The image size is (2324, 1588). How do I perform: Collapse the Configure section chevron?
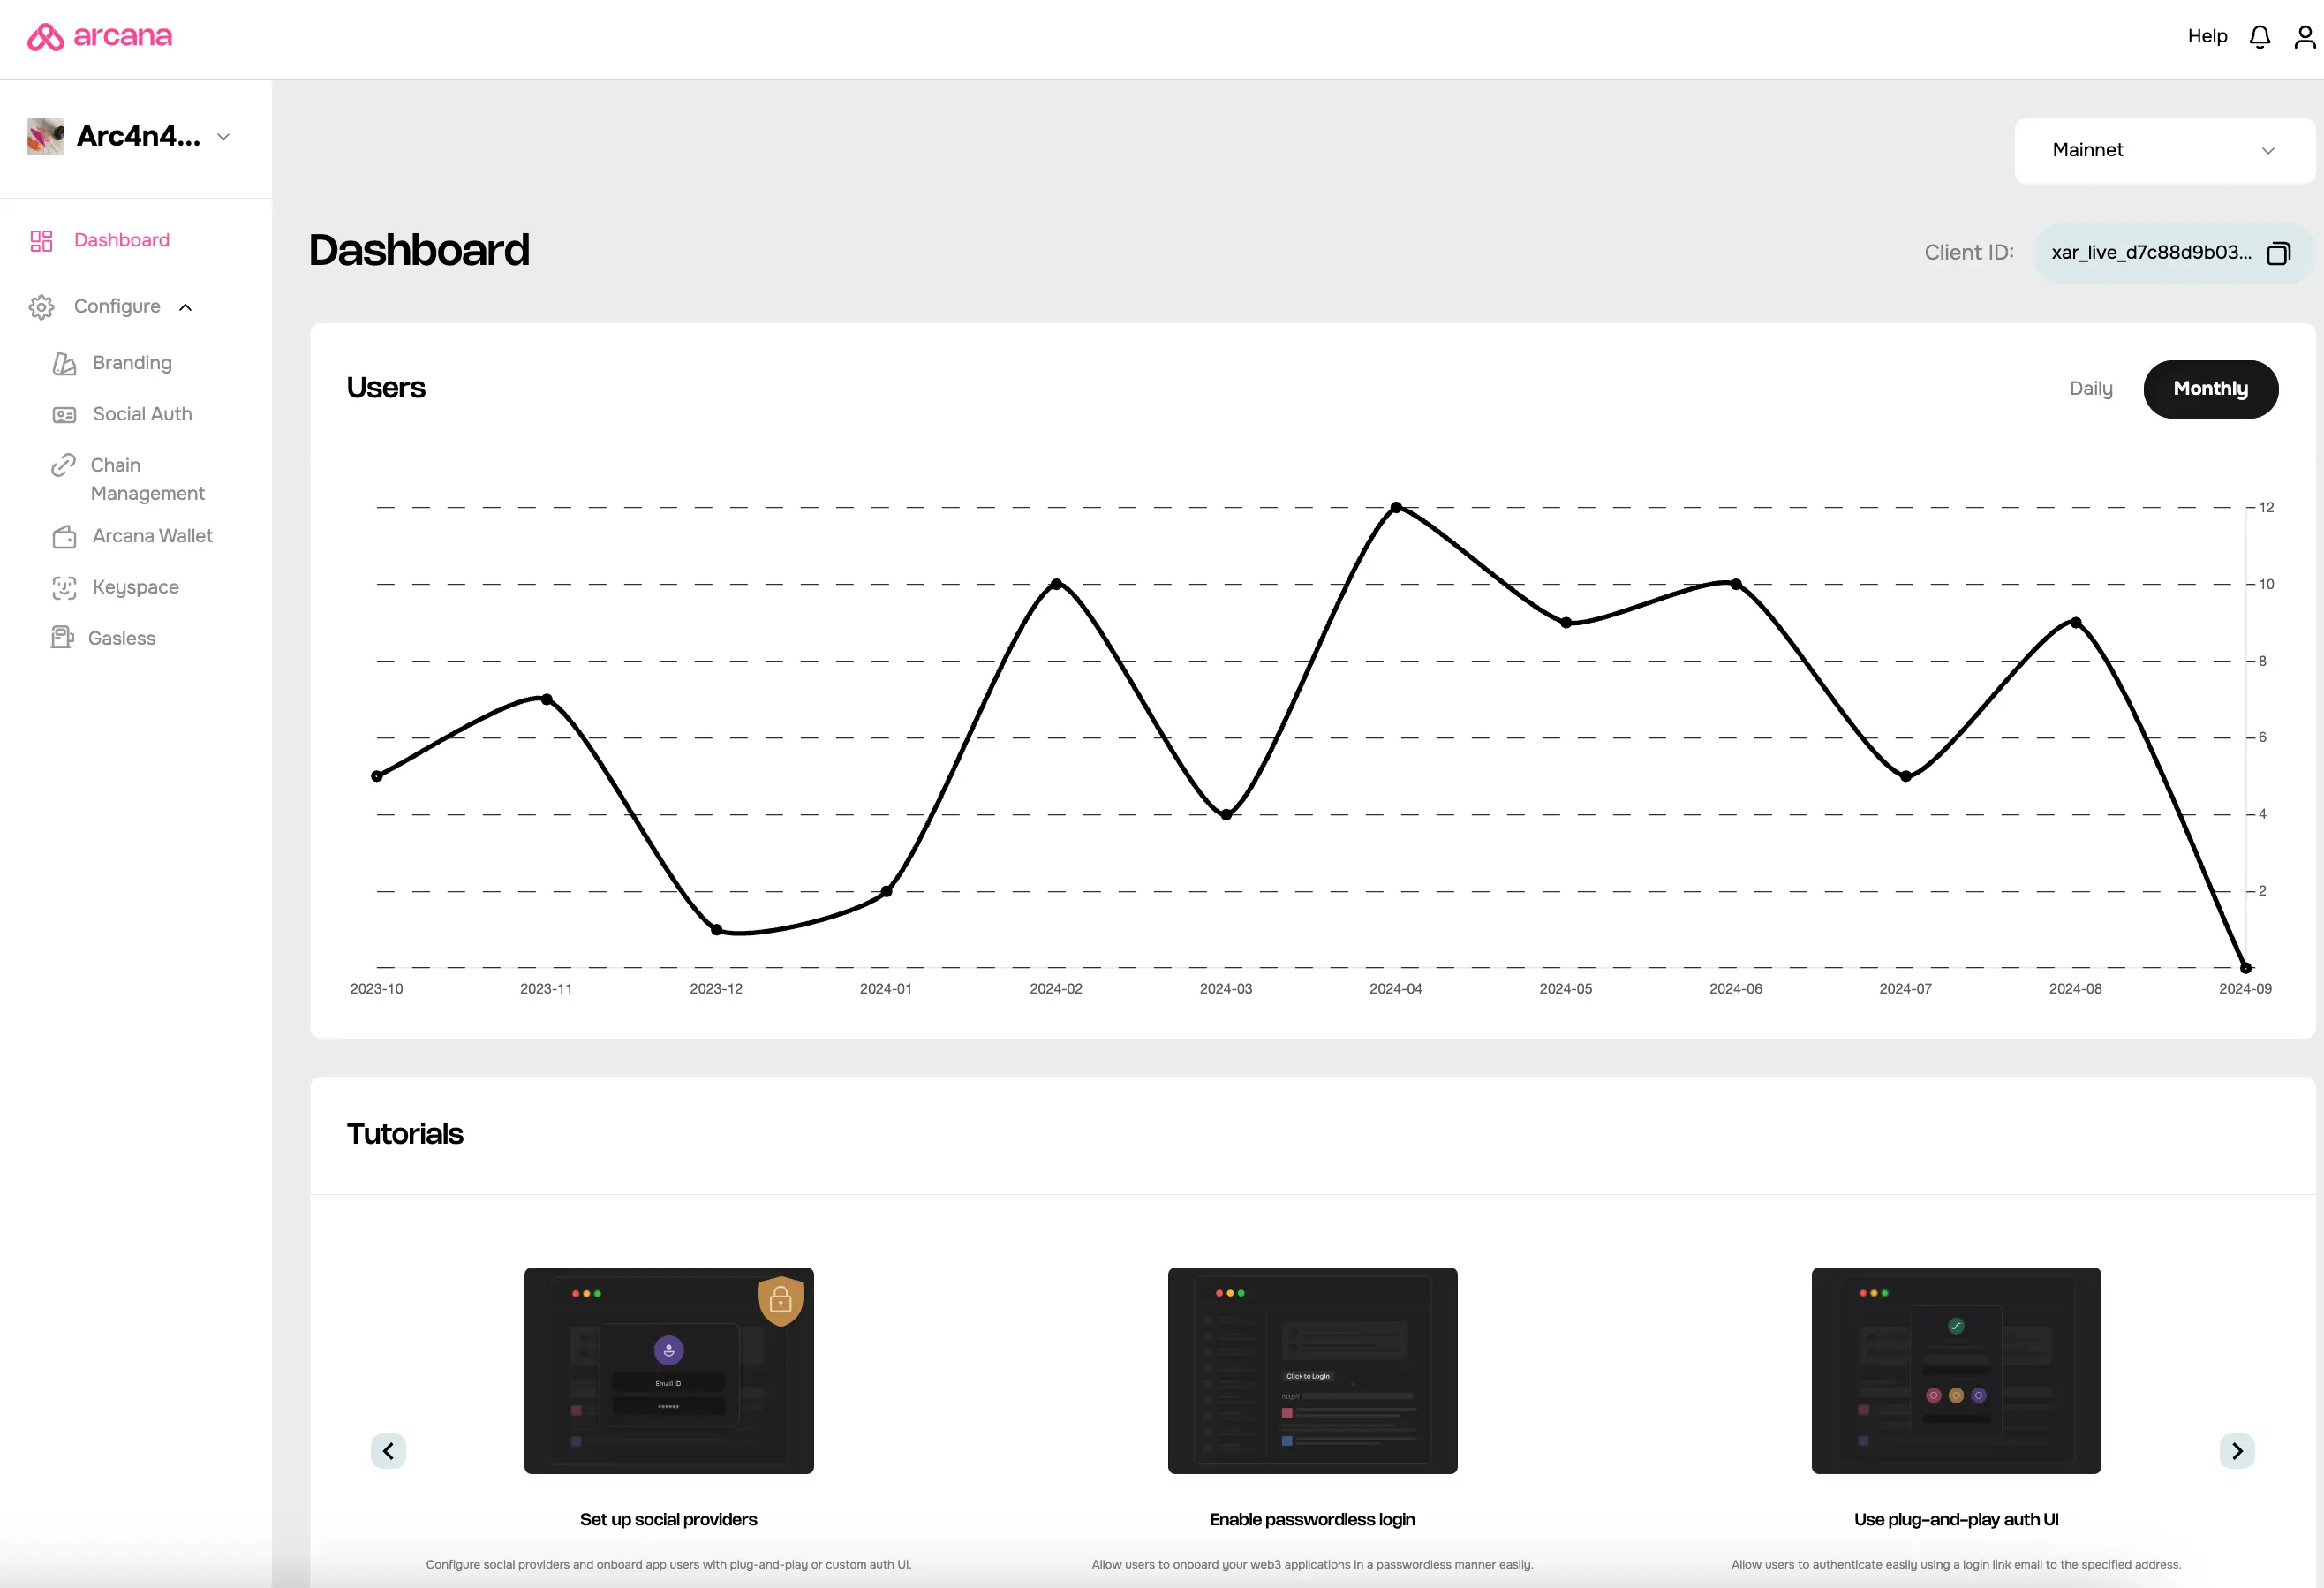click(x=185, y=307)
